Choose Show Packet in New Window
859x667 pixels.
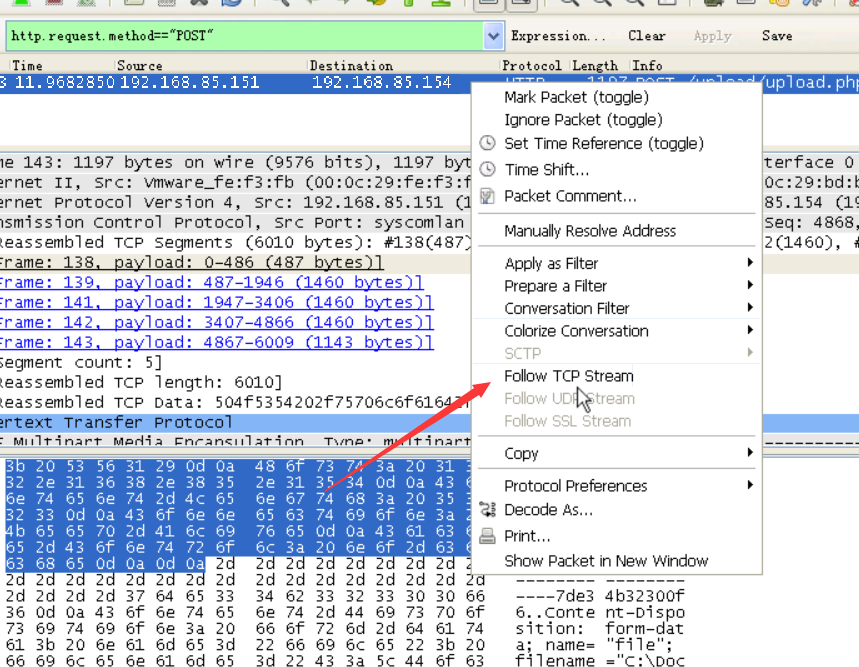click(x=606, y=561)
